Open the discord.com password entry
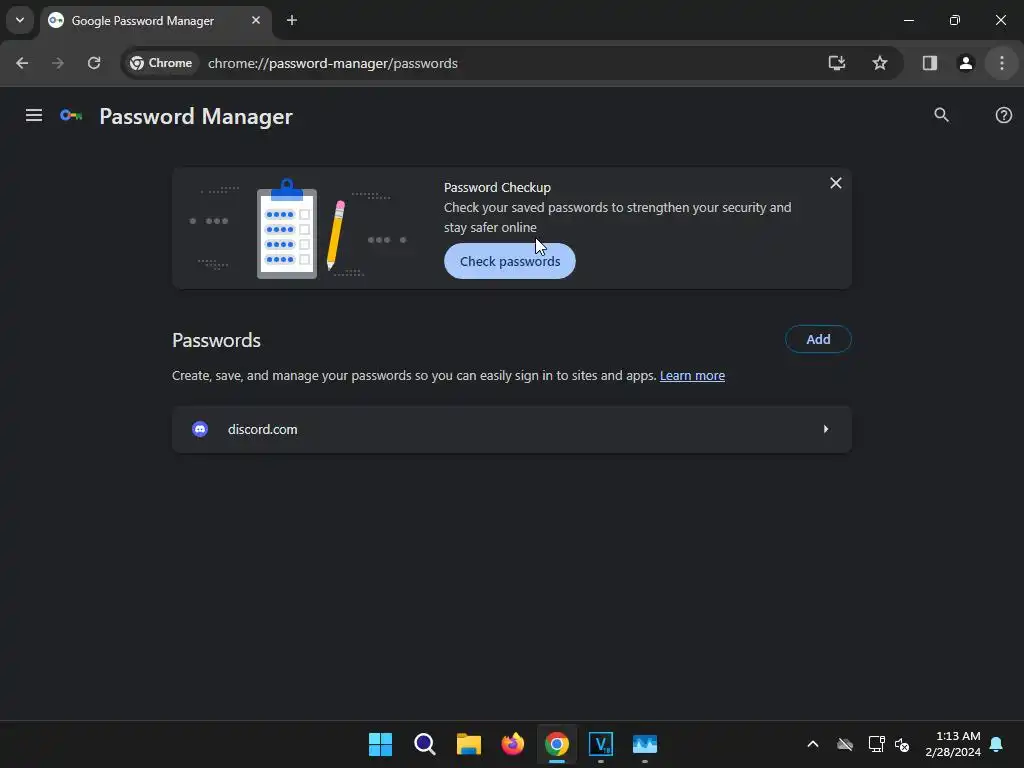This screenshot has width=1024, height=768. [511, 429]
